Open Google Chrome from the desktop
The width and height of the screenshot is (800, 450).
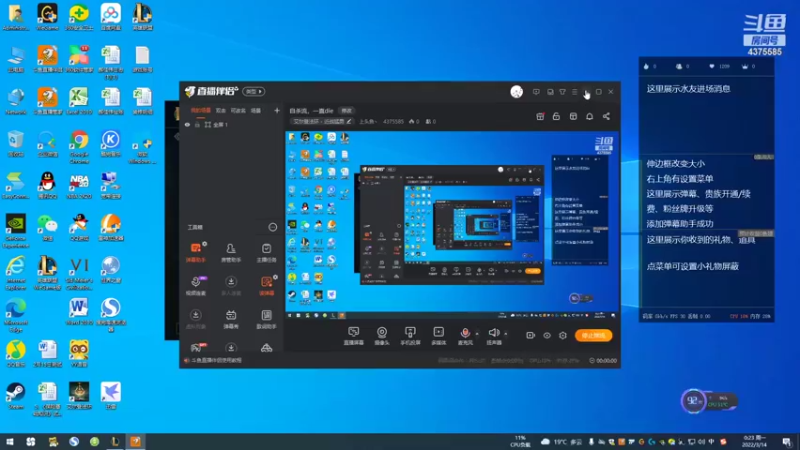(79, 146)
